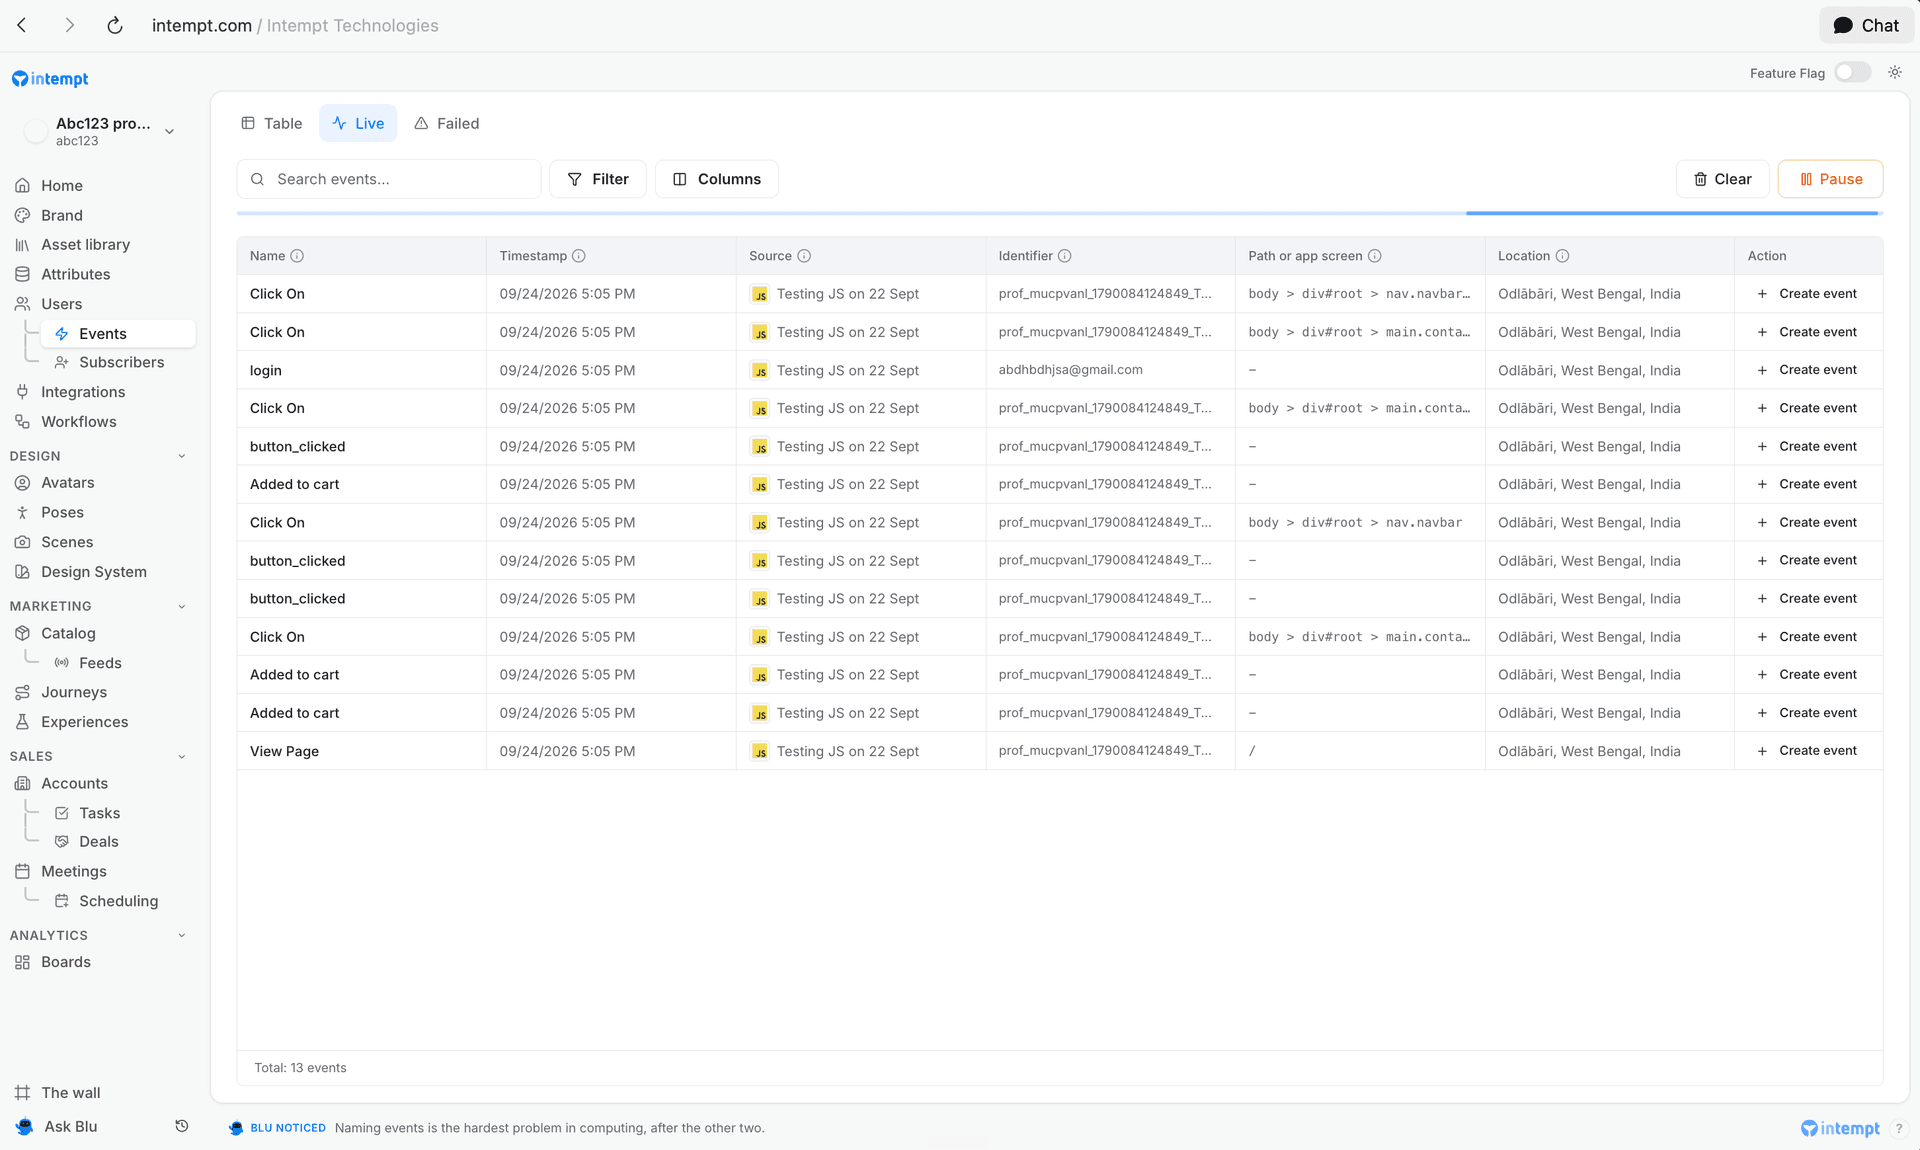Viewport: 1920px width, 1150px height.
Task: Collapse the MARKETING section
Action: click(182, 606)
